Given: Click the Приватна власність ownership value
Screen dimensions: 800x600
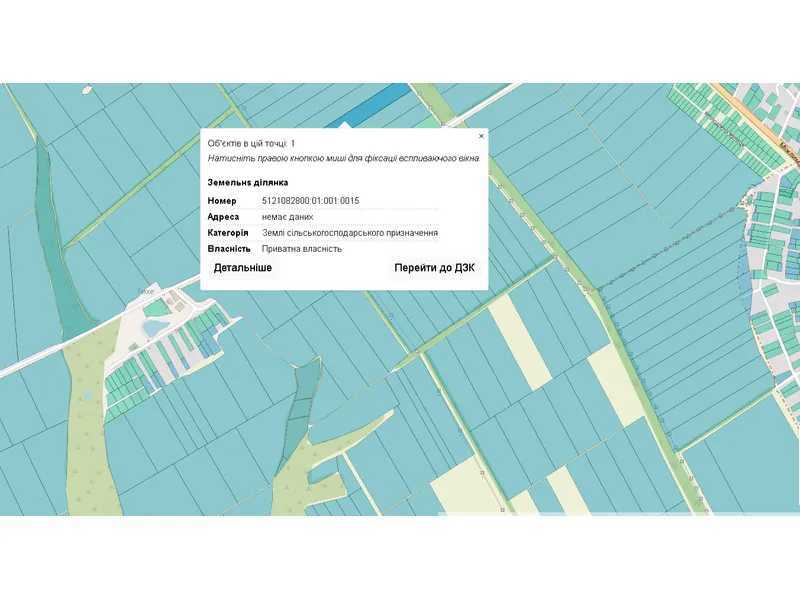Looking at the screenshot, I should point(302,249).
